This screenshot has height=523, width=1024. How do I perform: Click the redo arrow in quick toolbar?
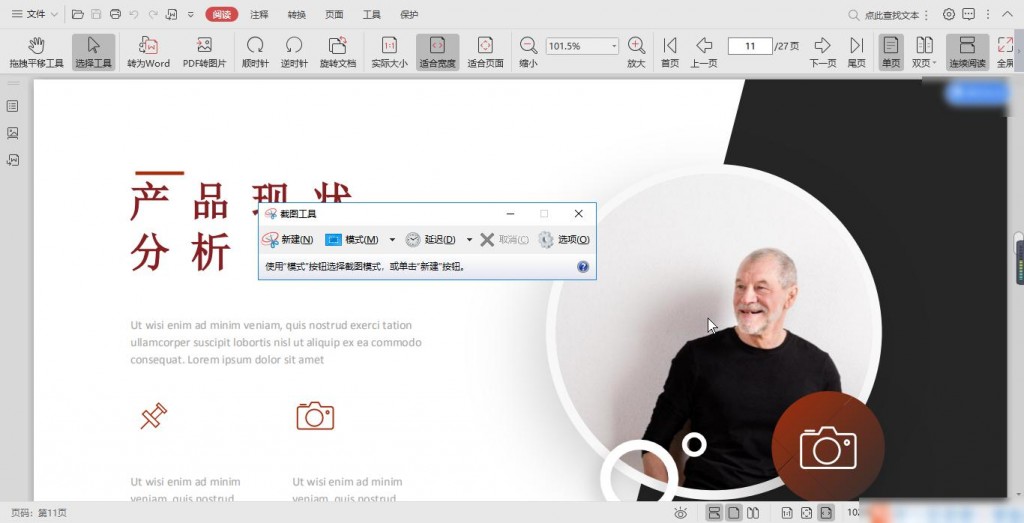click(153, 14)
